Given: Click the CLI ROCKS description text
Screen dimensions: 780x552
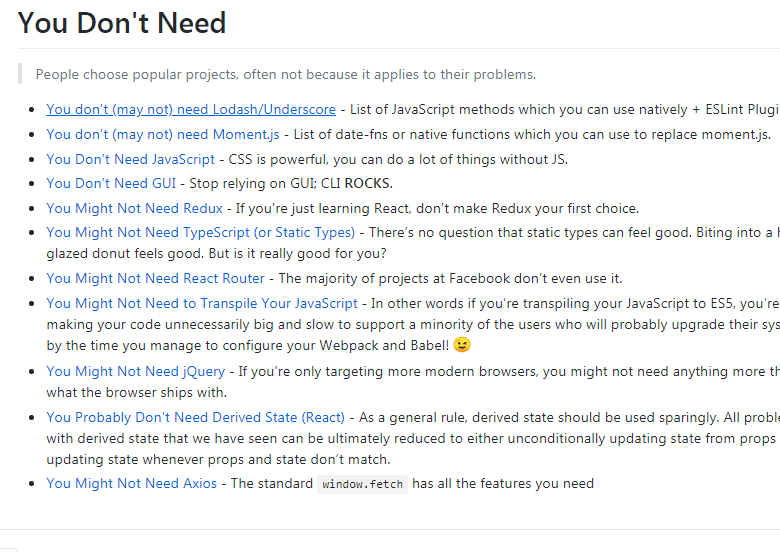Looking at the screenshot, I should 291,184.
